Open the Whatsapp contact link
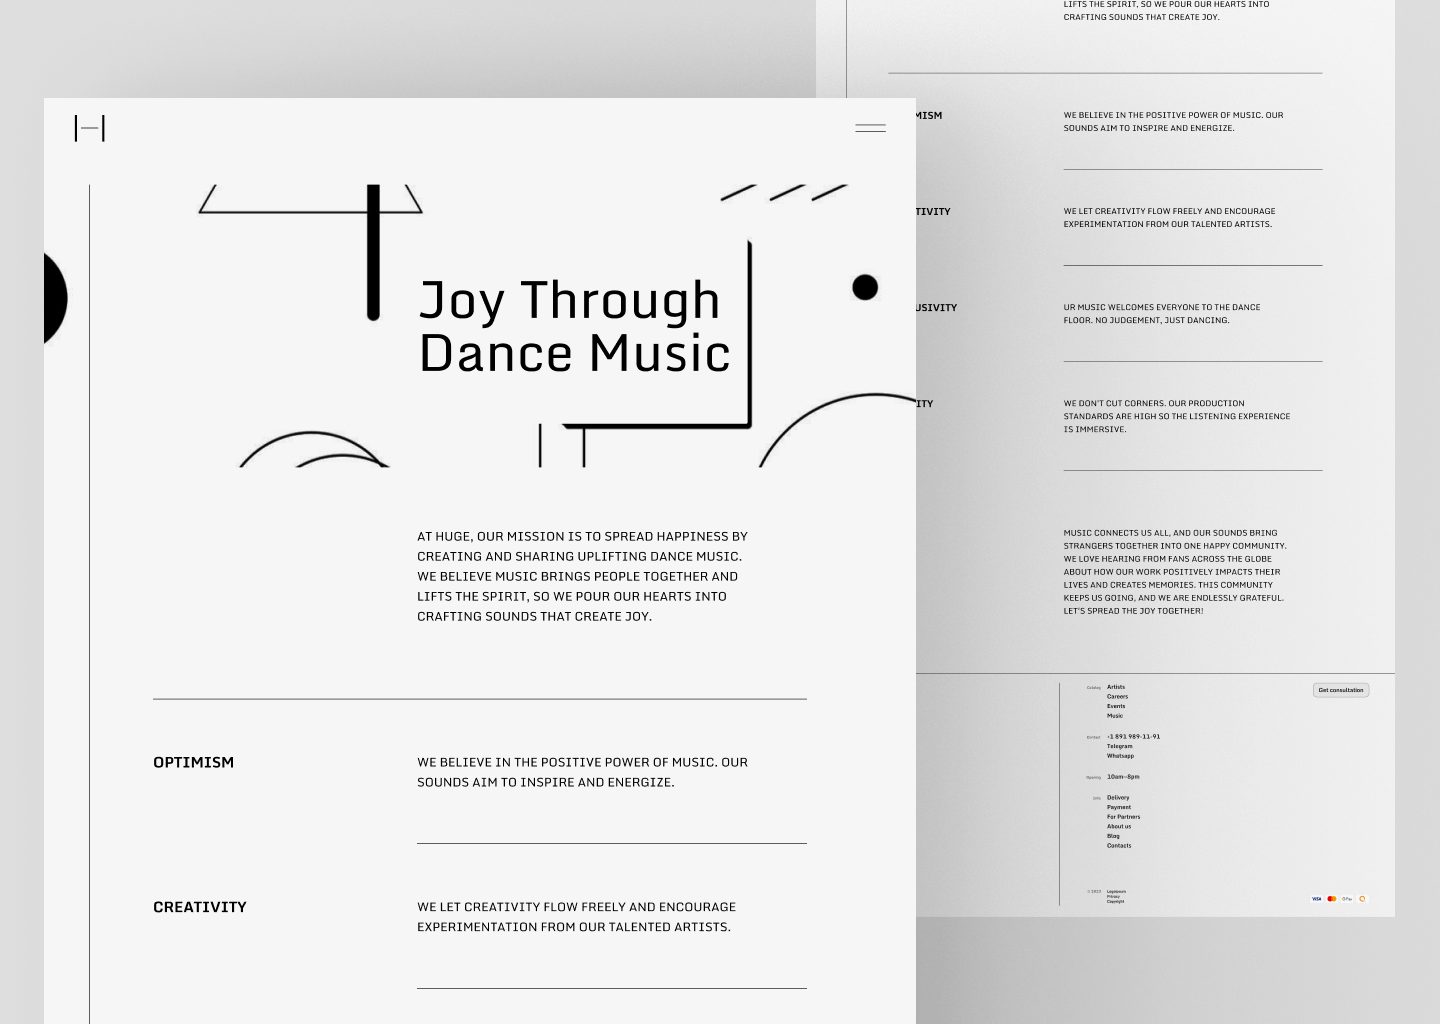 1120,756
